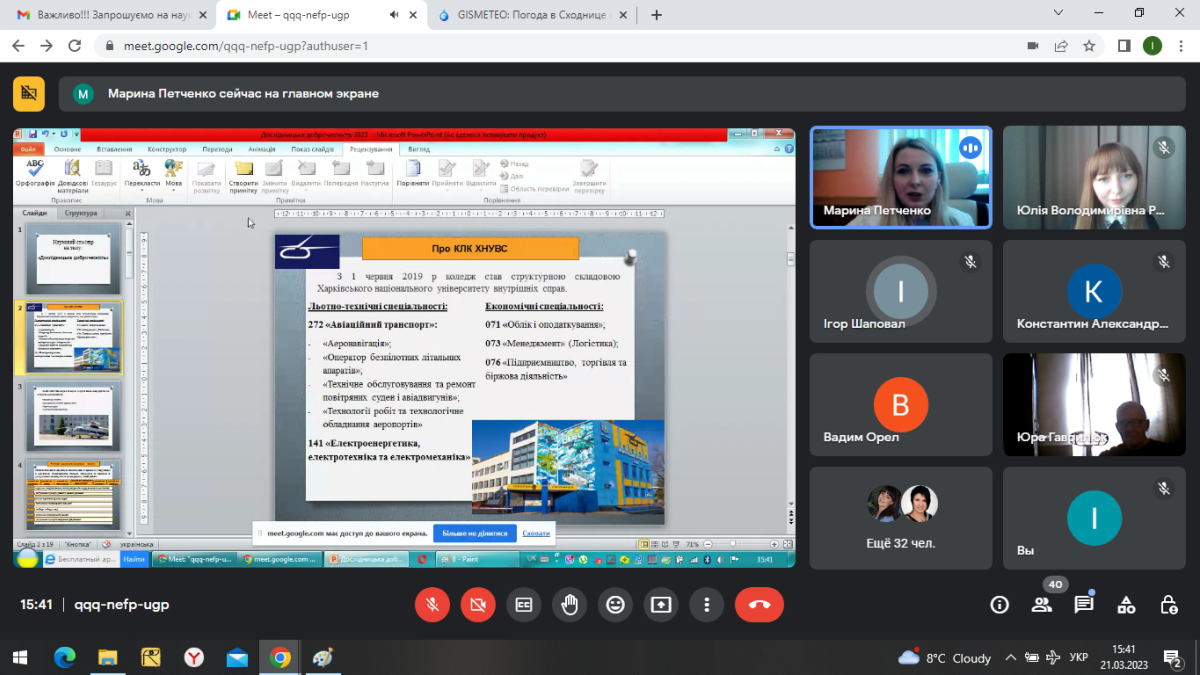
Task: Switch to the GISMETEO tab
Action: coord(530,15)
